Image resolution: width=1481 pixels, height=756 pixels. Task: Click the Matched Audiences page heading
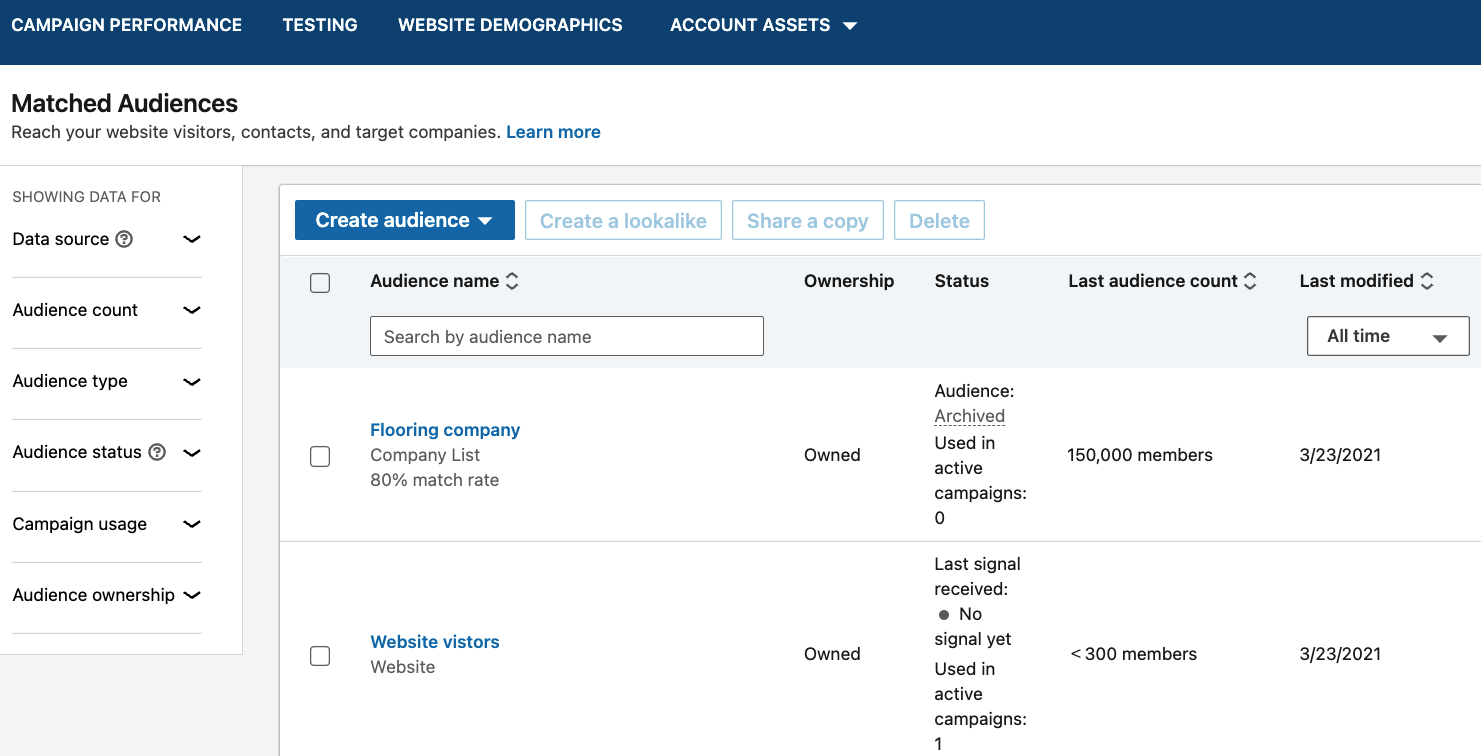tap(125, 103)
